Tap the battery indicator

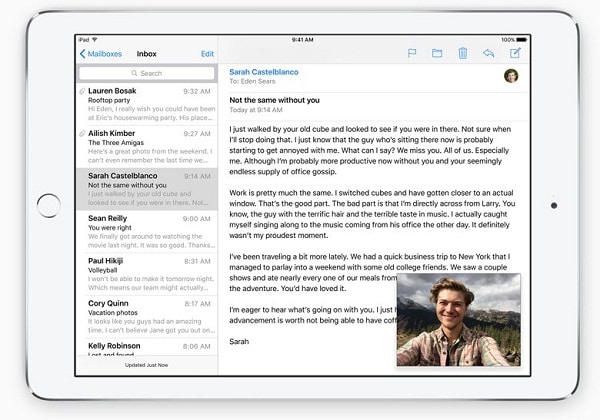click(x=522, y=40)
